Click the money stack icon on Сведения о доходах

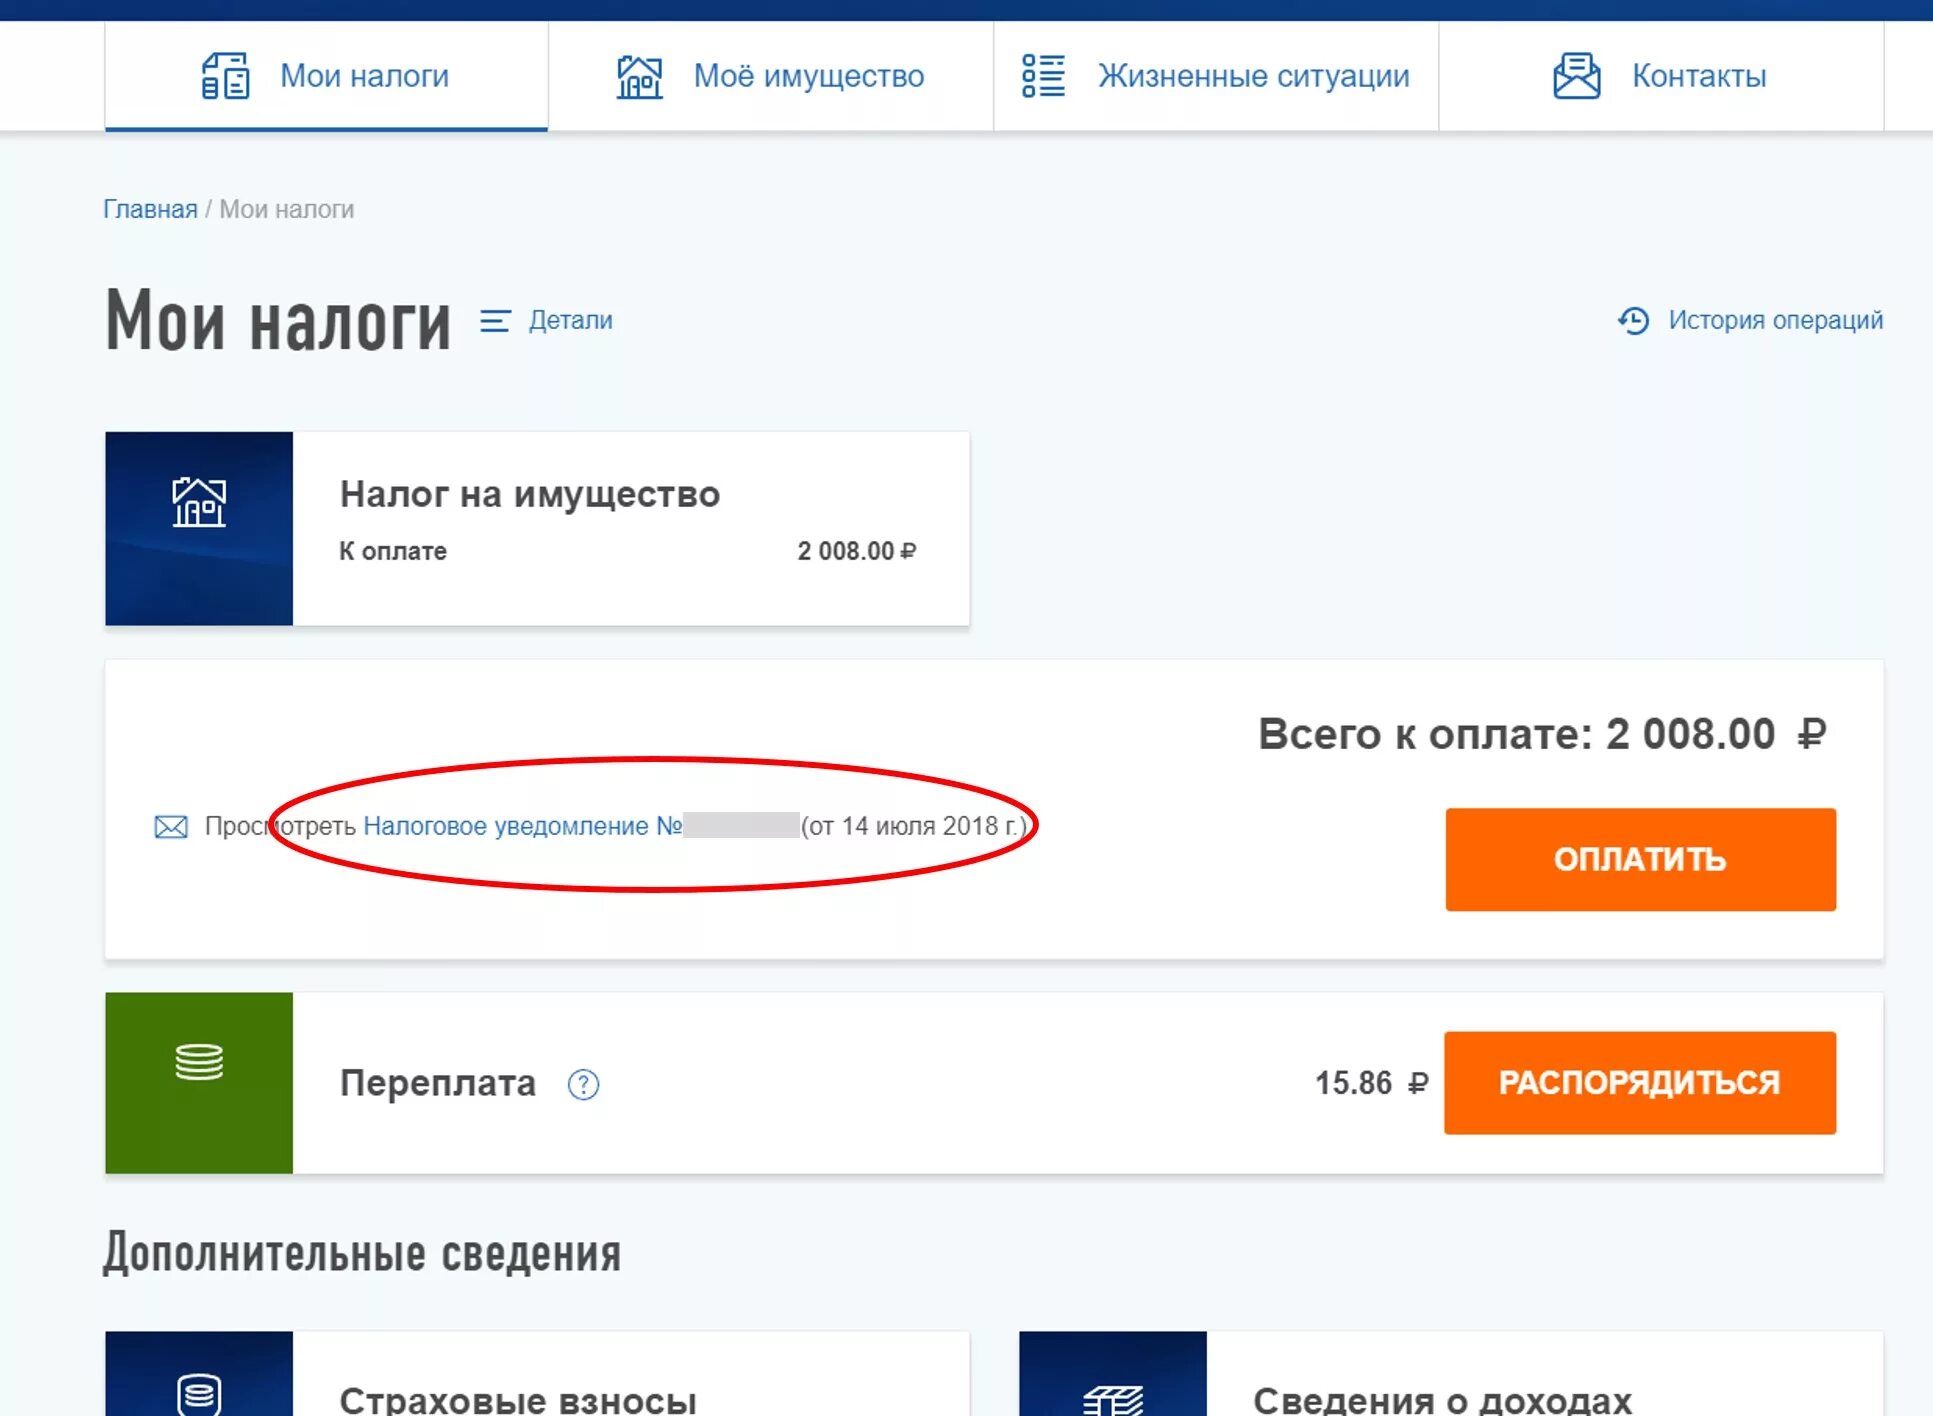pyautogui.click(x=1113, y=1400)
